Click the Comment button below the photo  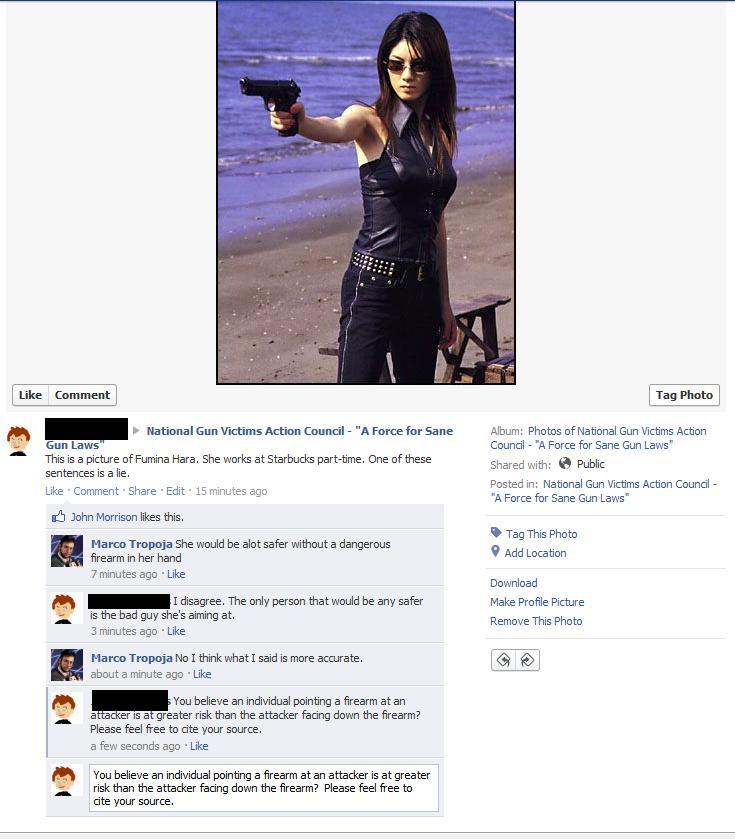point(82,395)
